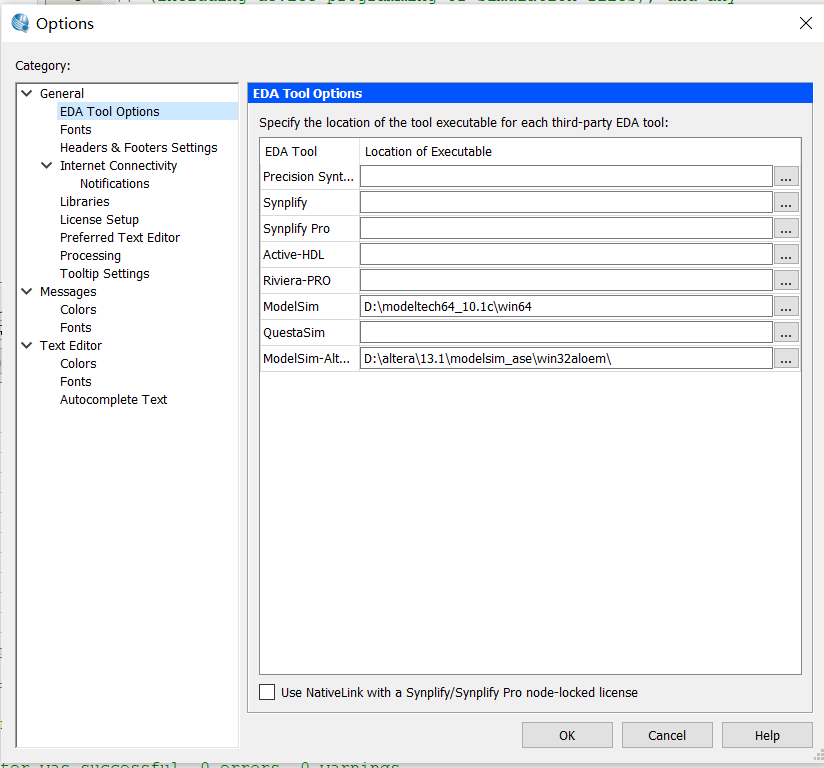Viewport: 824px width, 768px height.
Task: Click the Quartus globe icon in title bar
Action: pyautogui.click(x=20, y=23)
